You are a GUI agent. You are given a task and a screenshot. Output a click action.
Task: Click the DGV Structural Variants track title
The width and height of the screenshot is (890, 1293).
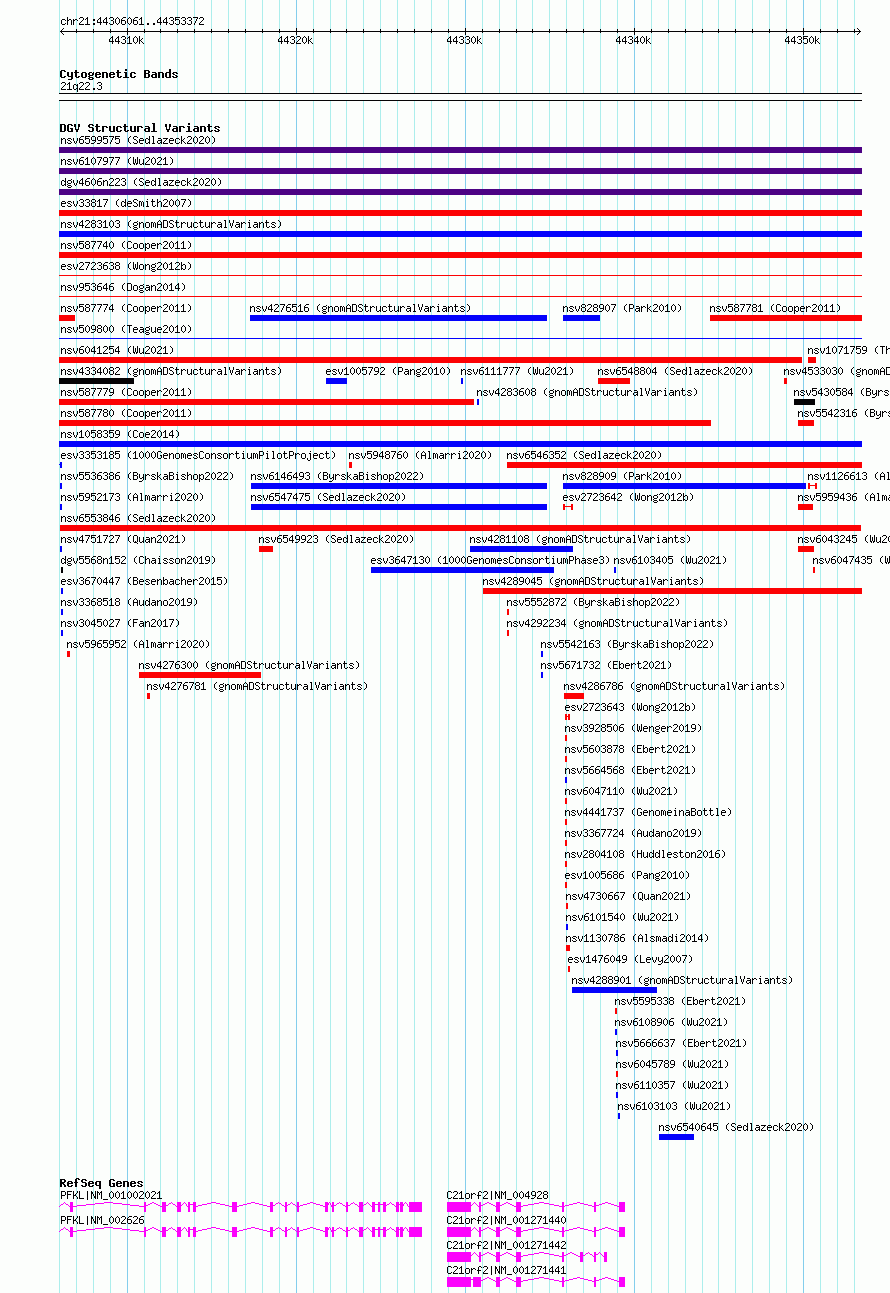click(140, 128)
